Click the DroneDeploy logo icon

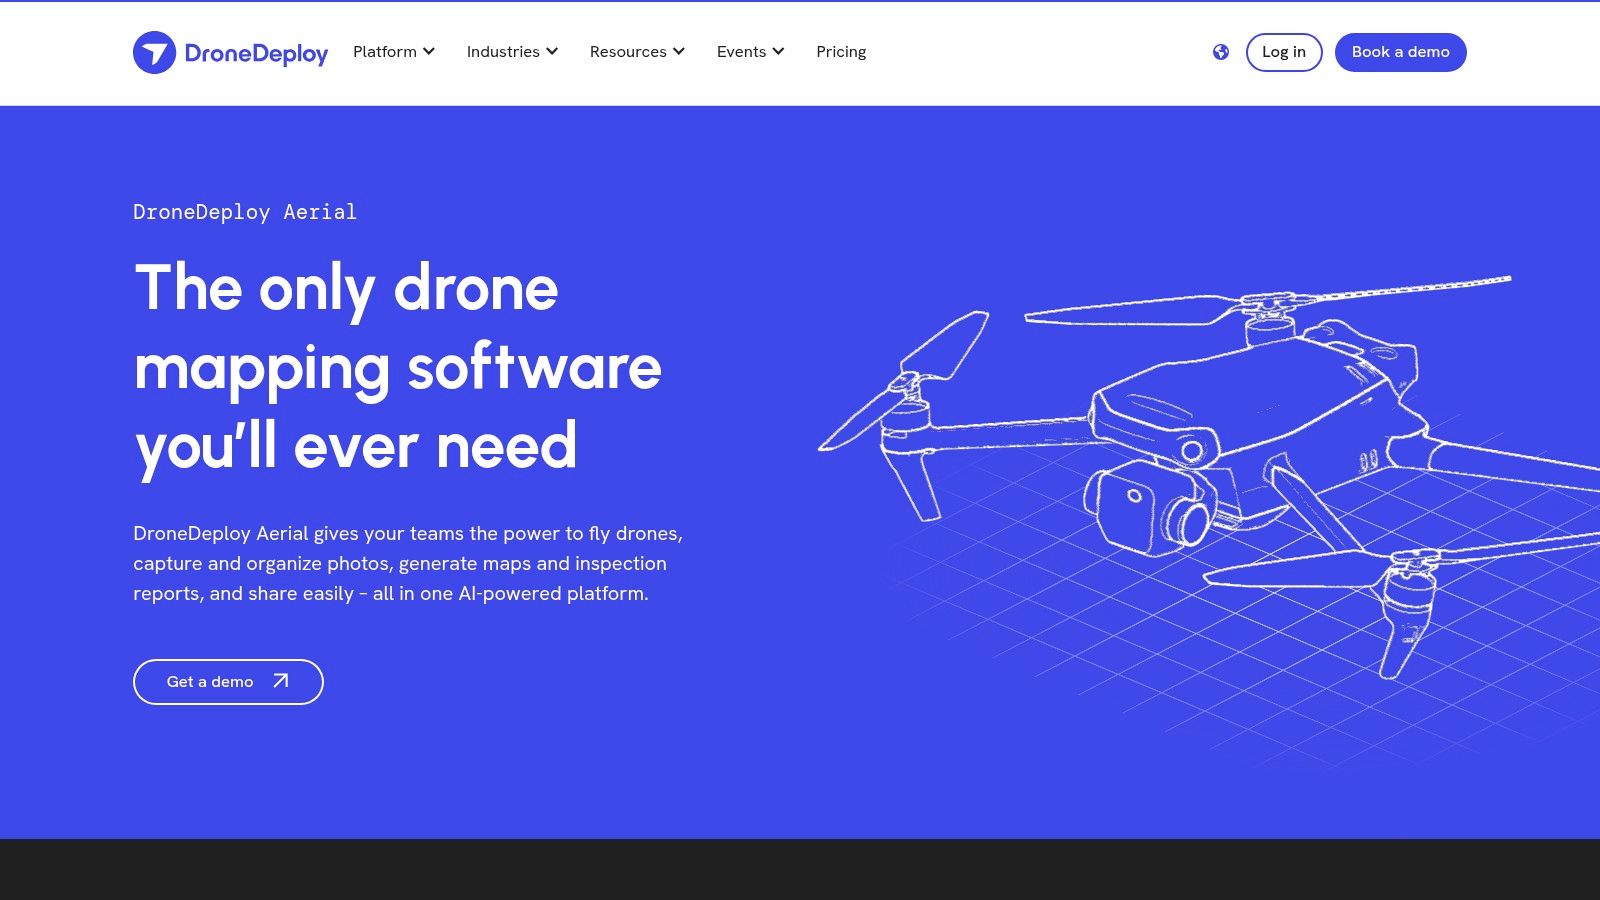click(x=154, y=52)
